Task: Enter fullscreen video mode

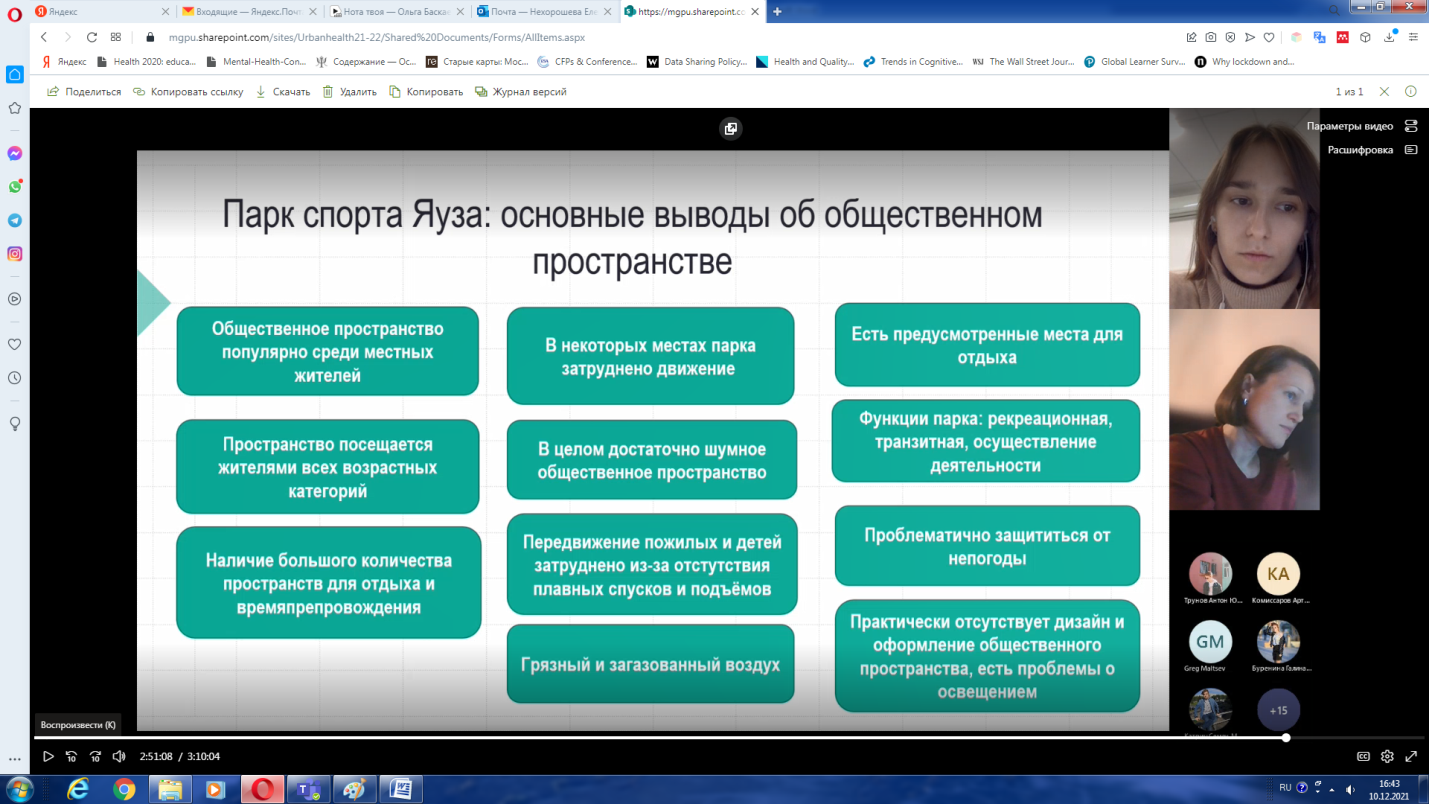Action: pyautogui.click(x=1411, y=757)
